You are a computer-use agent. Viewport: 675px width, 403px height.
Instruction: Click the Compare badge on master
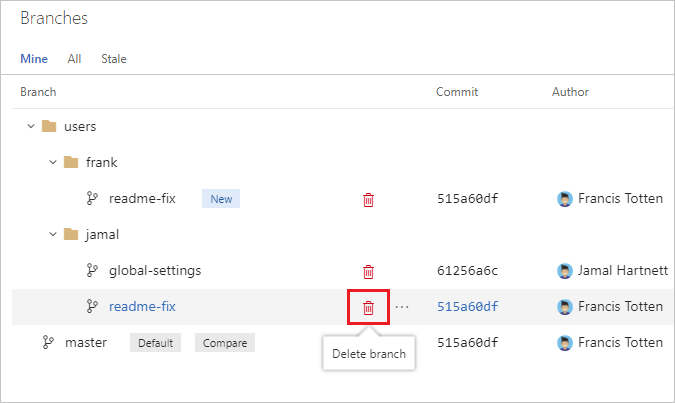[225, 343]
